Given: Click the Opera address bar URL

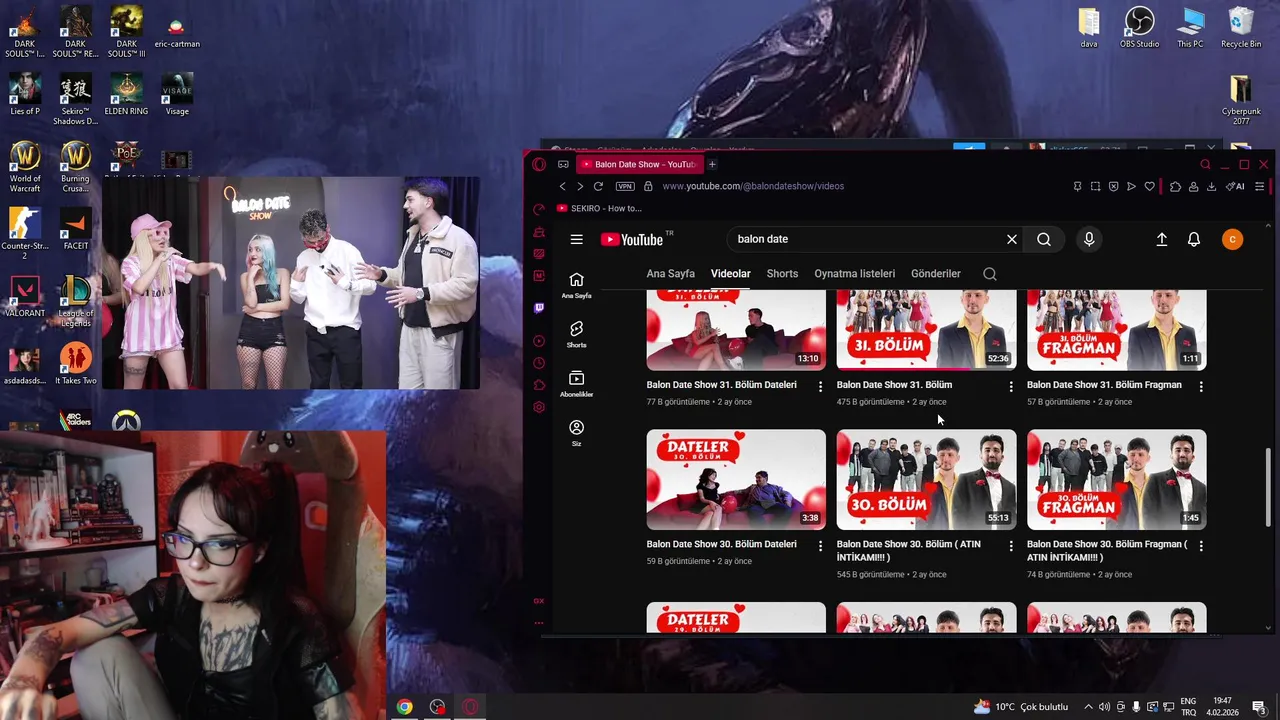Looking at the screenshot, I should (753, 186).
